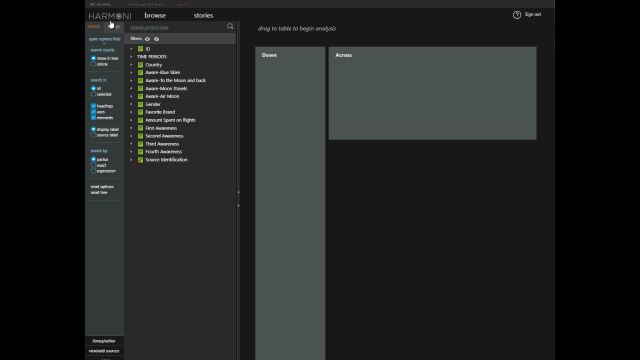Click the library/editor button
This screenshot has width=640, height=360.
[104, 341]
